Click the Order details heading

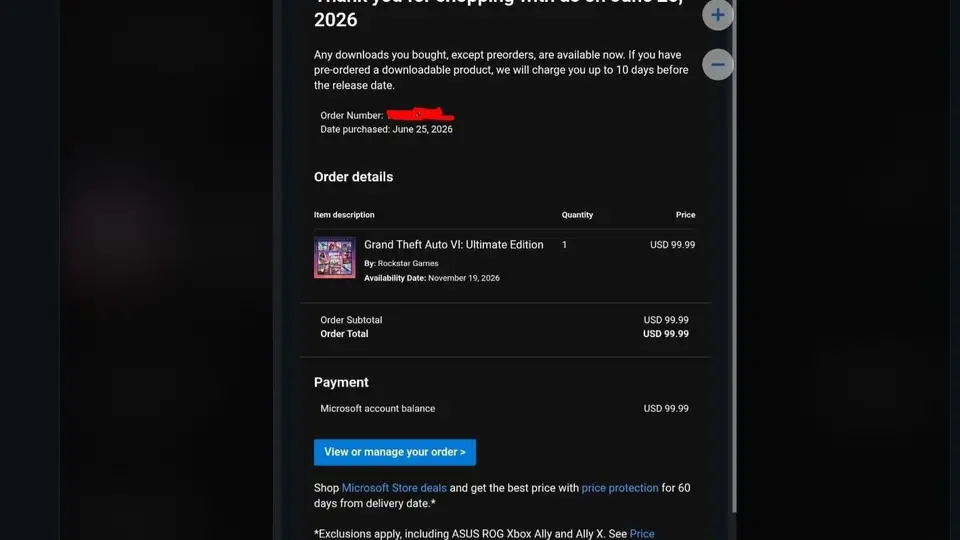pyautogui.click(x=353, y=177)
